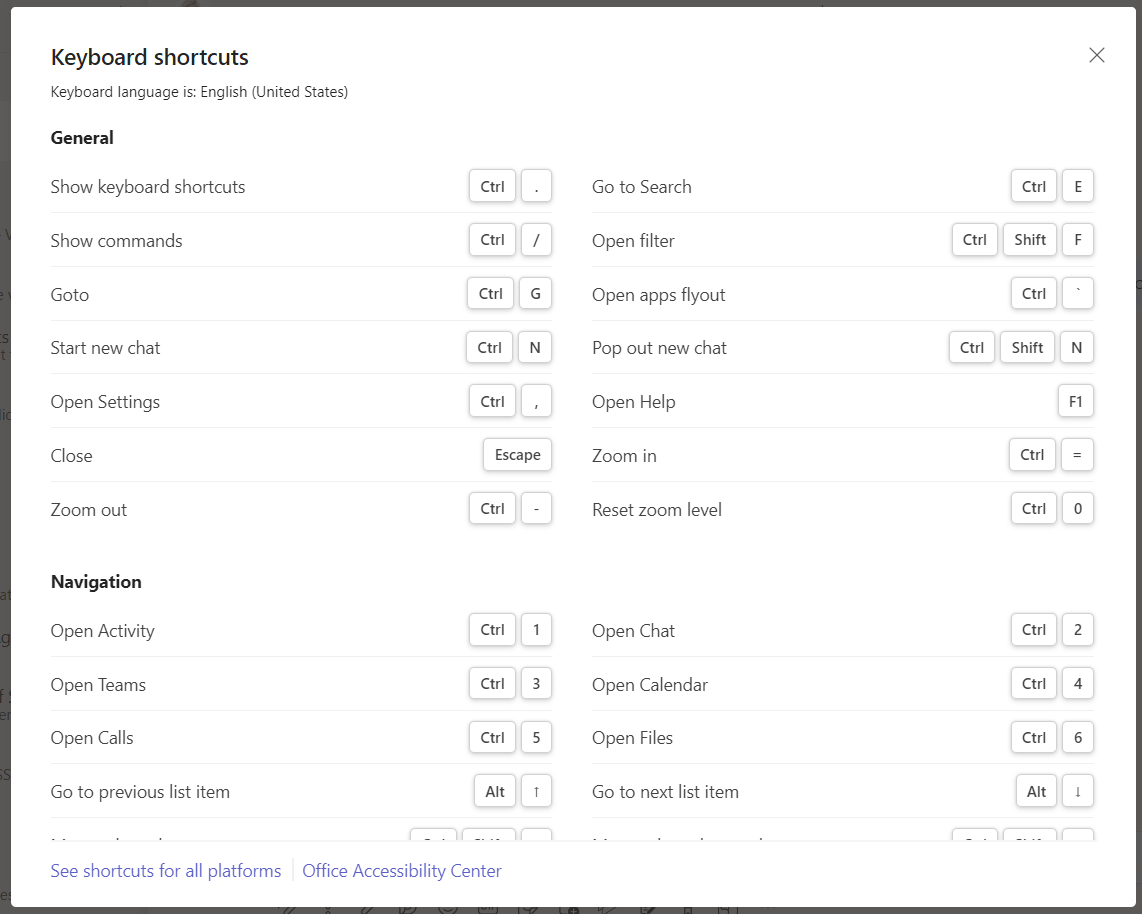Image resolution: width=1142 pixels, height=914 pixels.
Task: Click the slash key badge for Show commands
Action: [x=536, y=240]
